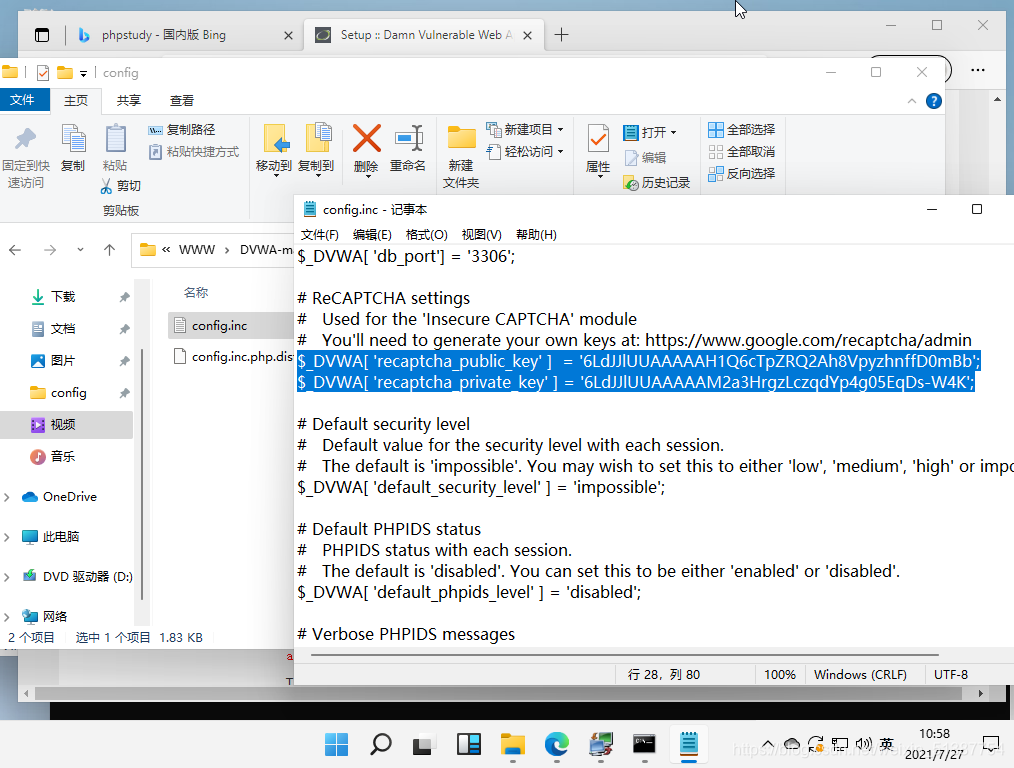Open the Notepad taskbar icon

(x=689, y=744)
